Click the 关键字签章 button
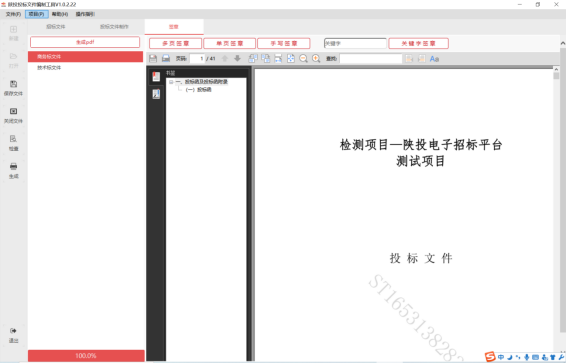 [418, 43]
